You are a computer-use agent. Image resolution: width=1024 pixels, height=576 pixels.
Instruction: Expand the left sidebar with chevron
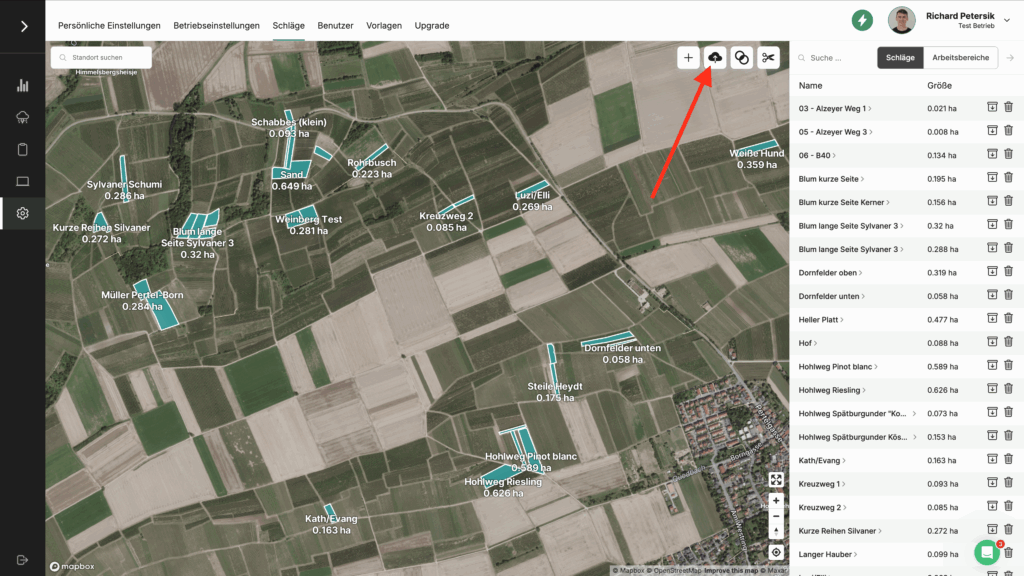coord(23,26)
